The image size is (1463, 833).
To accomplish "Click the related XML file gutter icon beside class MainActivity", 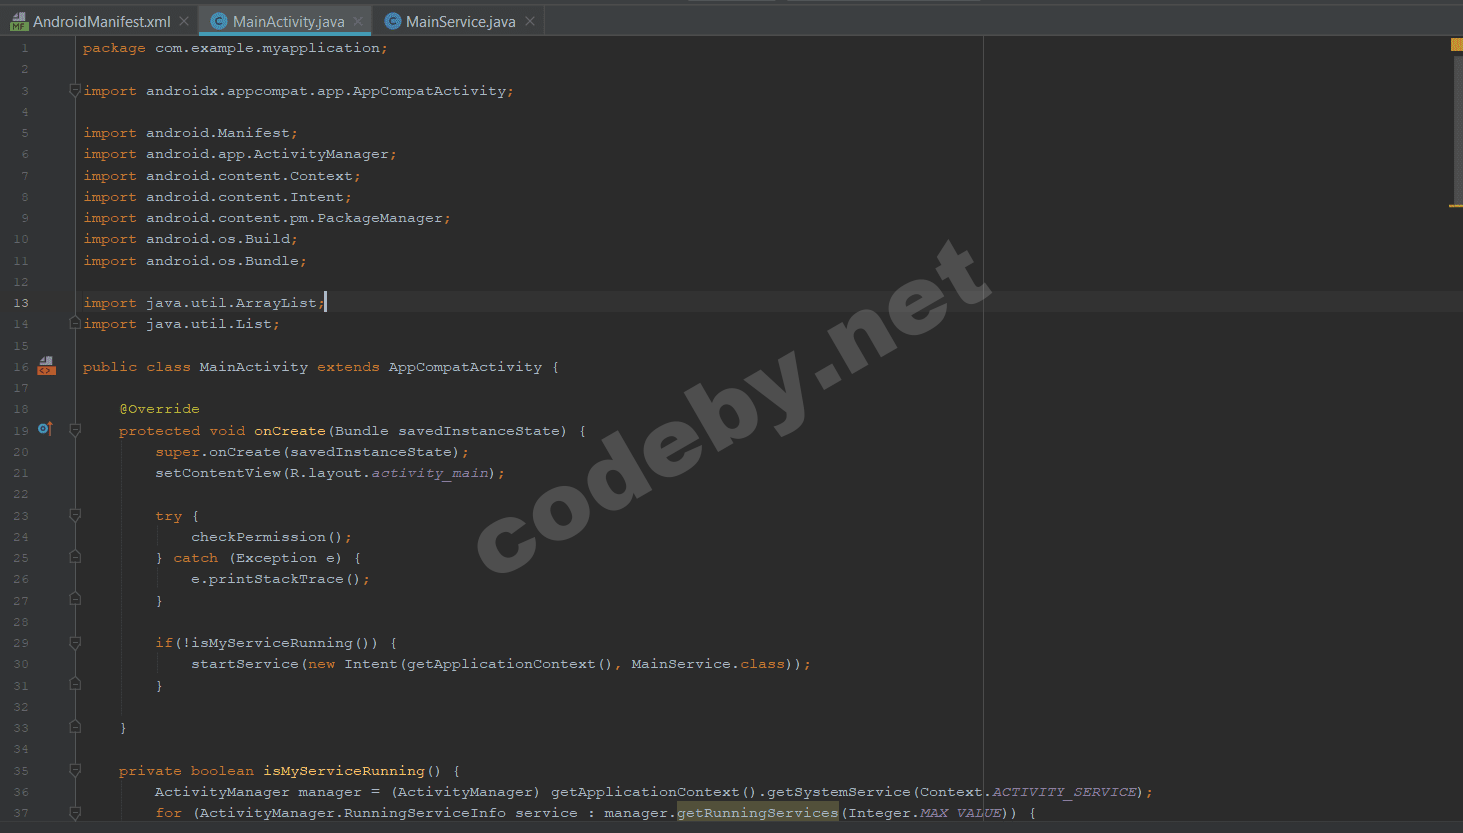I will [x=46, y=366].
